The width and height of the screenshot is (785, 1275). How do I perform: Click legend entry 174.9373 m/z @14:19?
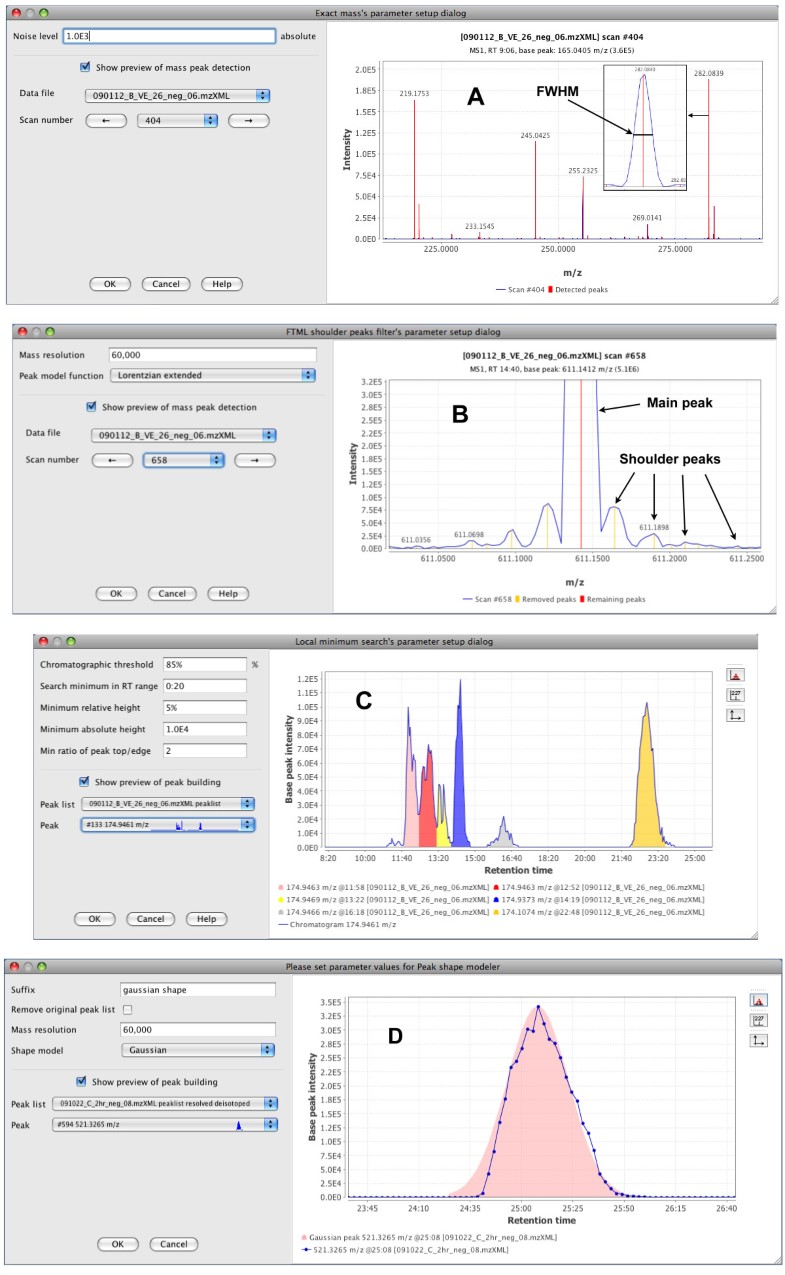tap(599, 899)
